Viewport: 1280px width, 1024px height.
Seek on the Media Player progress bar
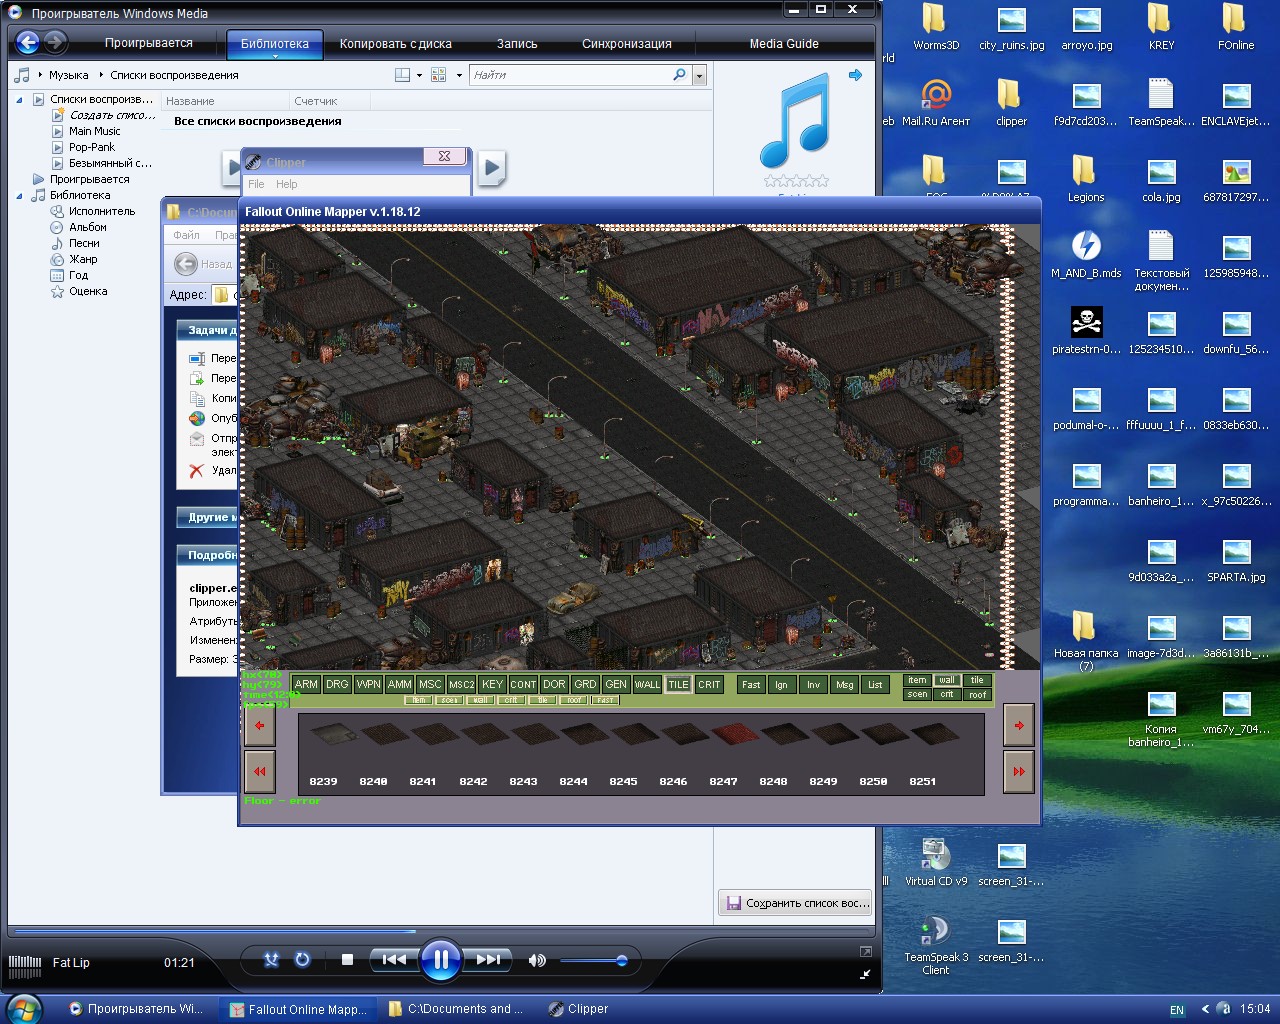click(440, 932)
